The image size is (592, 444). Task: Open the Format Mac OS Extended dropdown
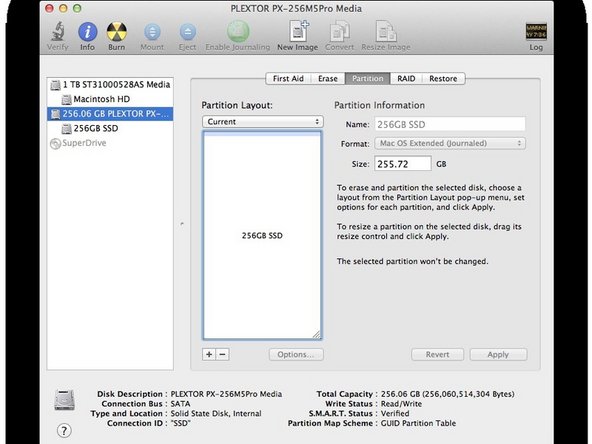click(x=450, y=143)
